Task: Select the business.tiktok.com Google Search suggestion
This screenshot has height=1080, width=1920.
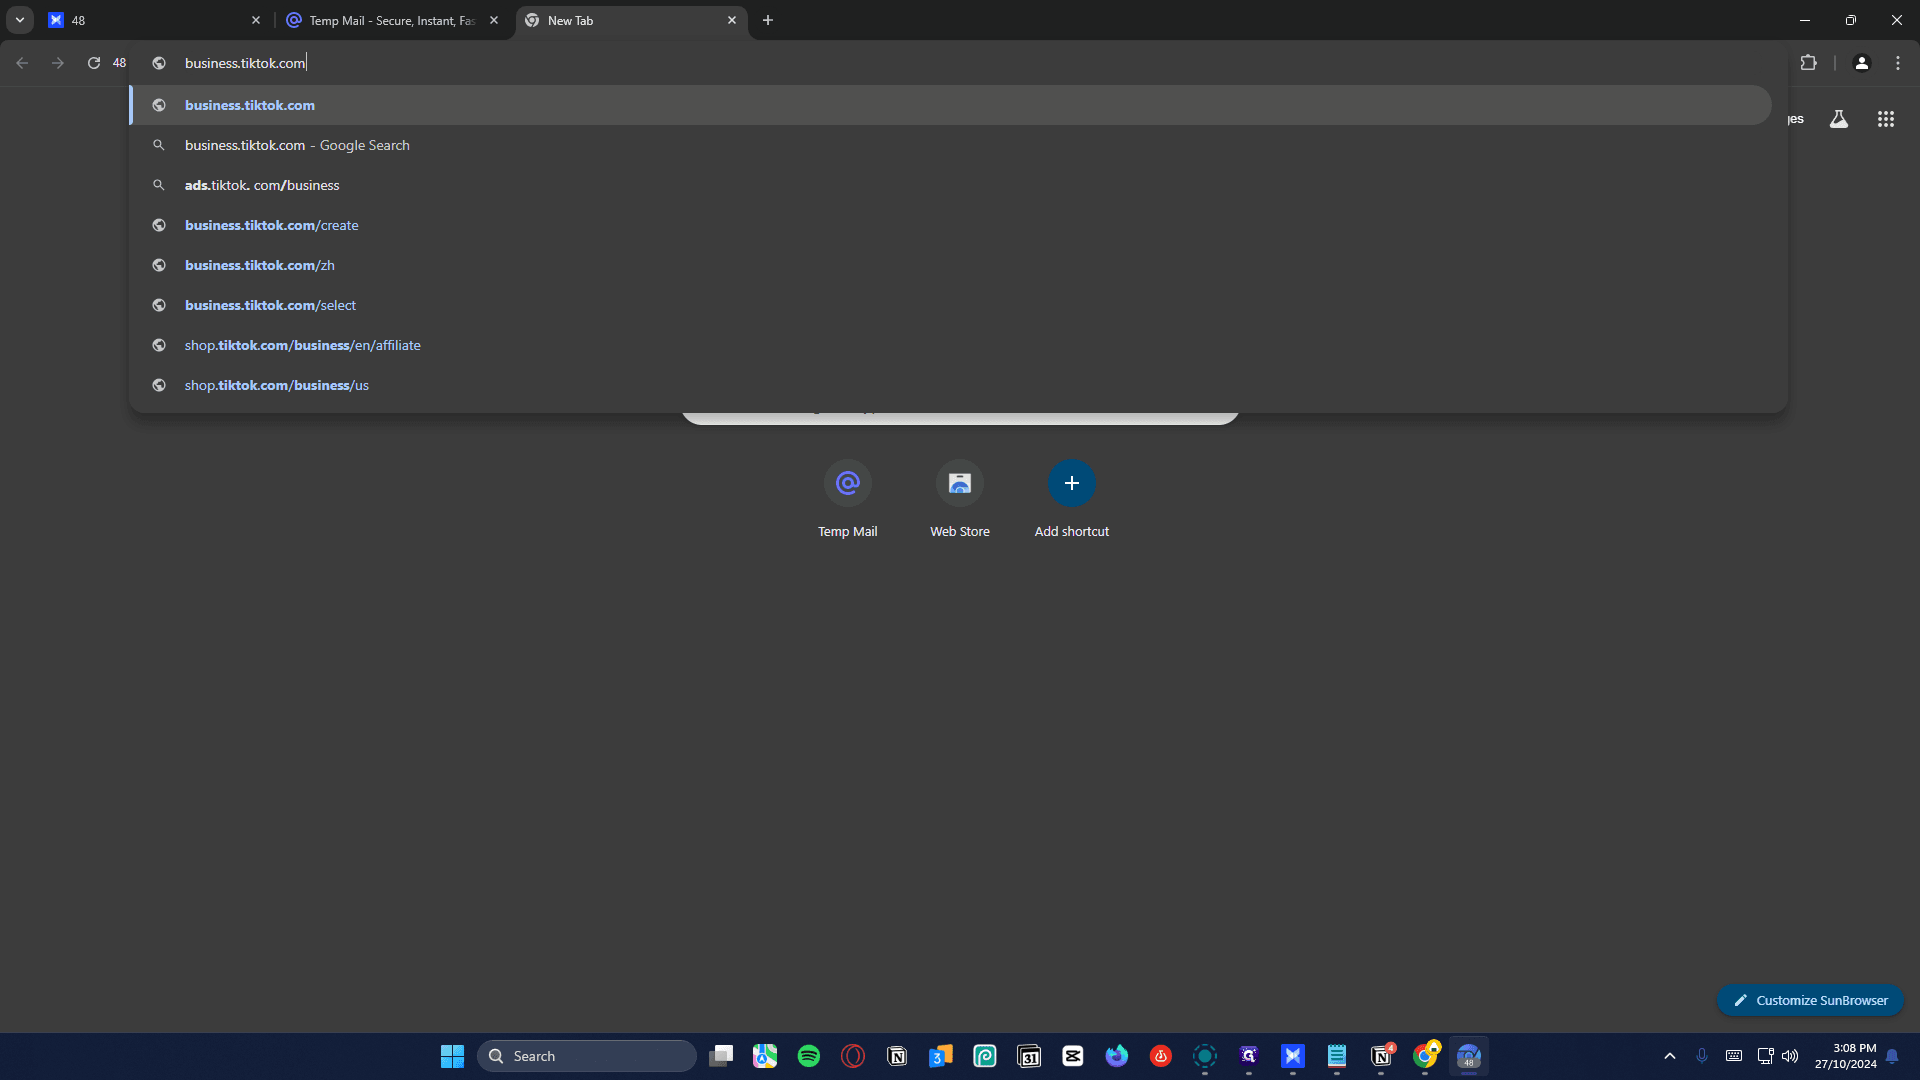Action: point(950,145)
